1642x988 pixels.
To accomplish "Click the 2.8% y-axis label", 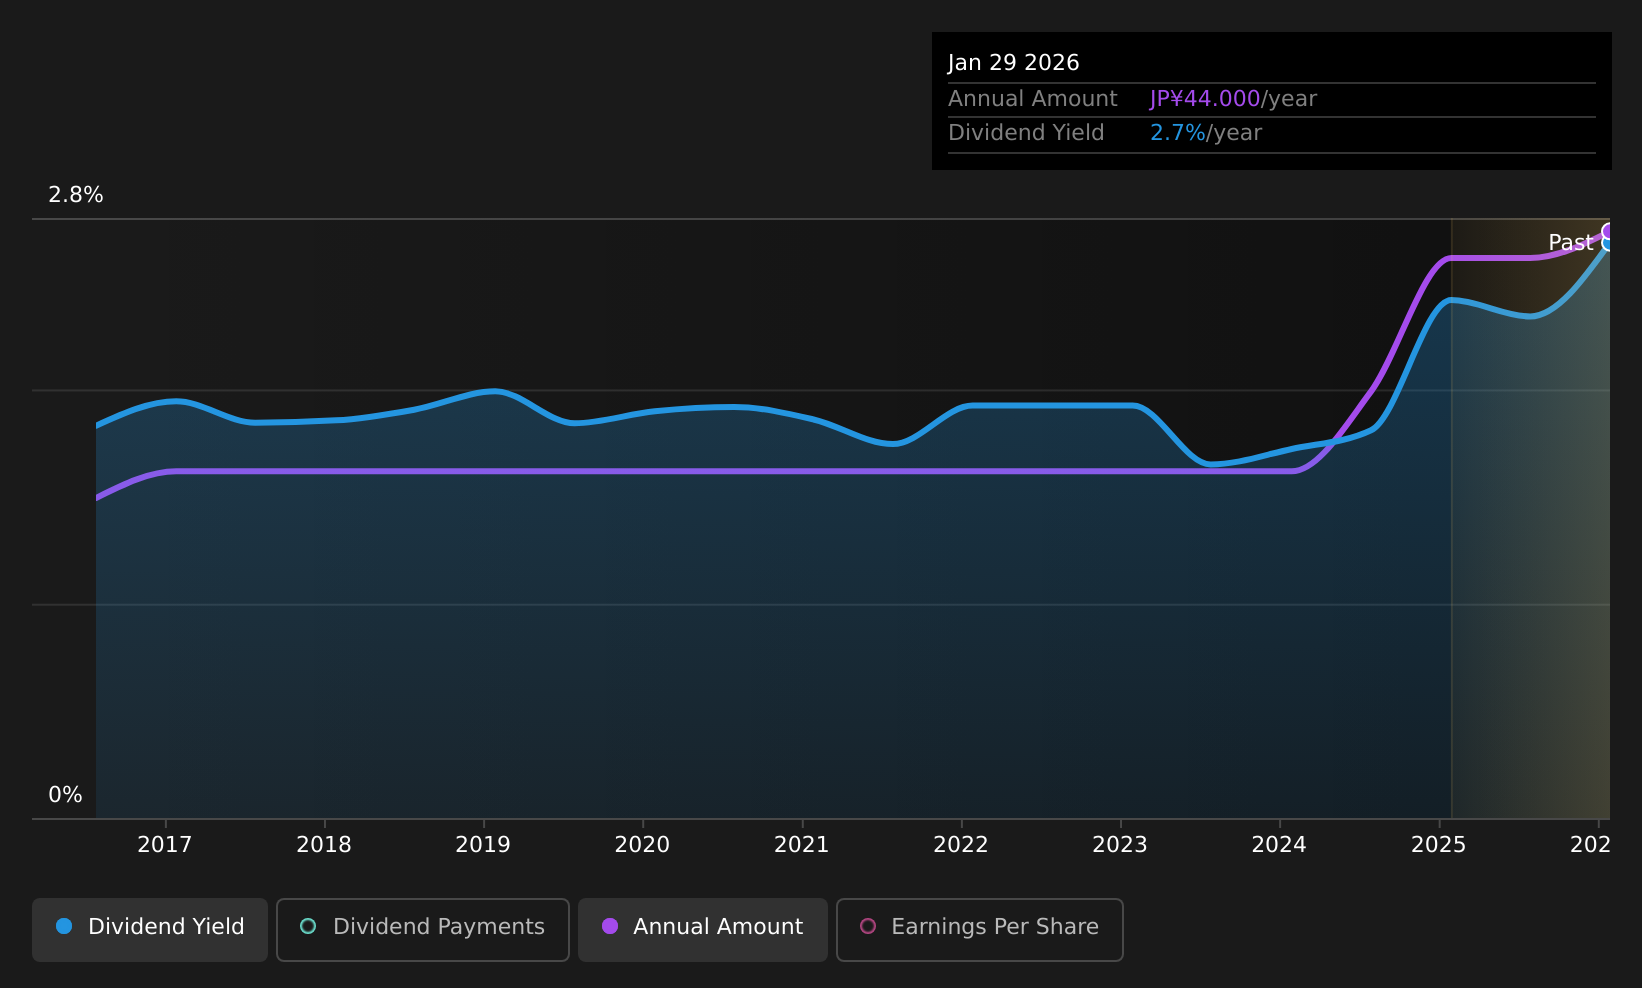I will pyautogui.click(x=76, y=195).
